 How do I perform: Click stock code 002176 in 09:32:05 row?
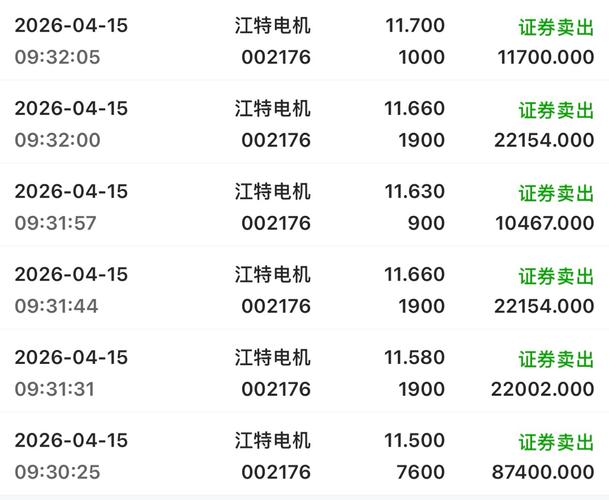pos(276,57)
